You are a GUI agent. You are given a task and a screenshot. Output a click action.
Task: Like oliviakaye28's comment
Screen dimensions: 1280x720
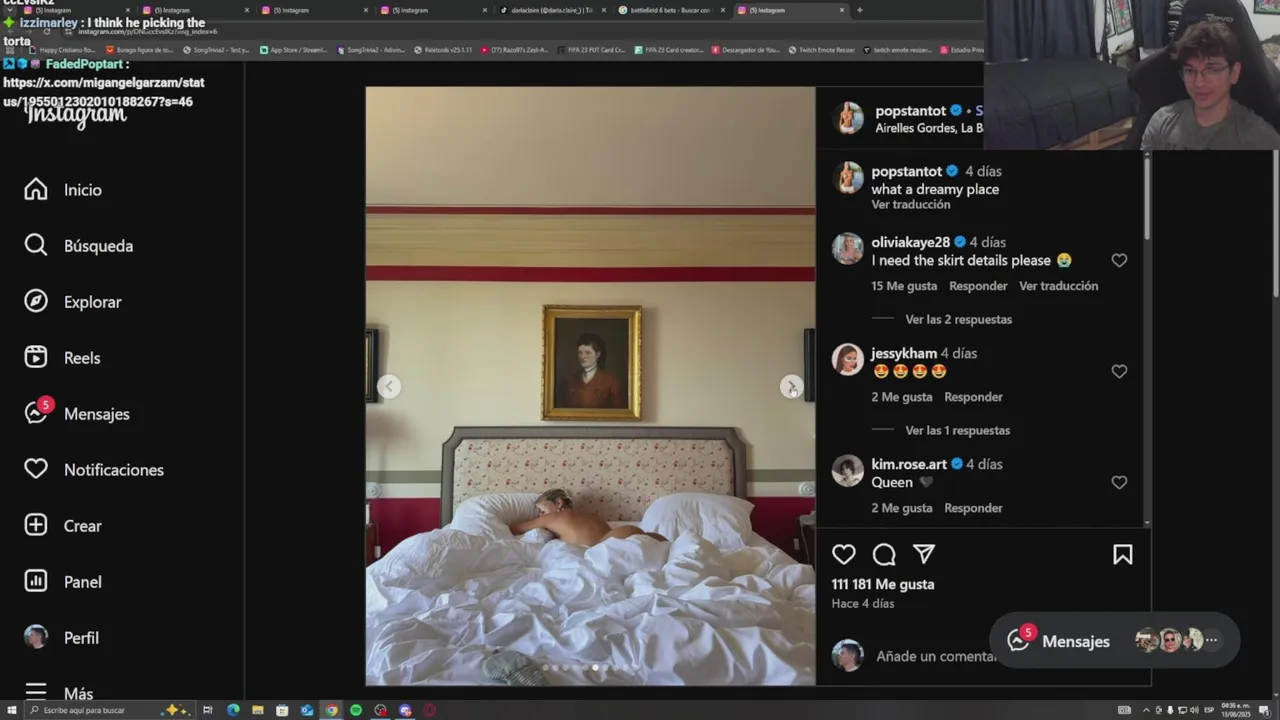pos(1119,260)
